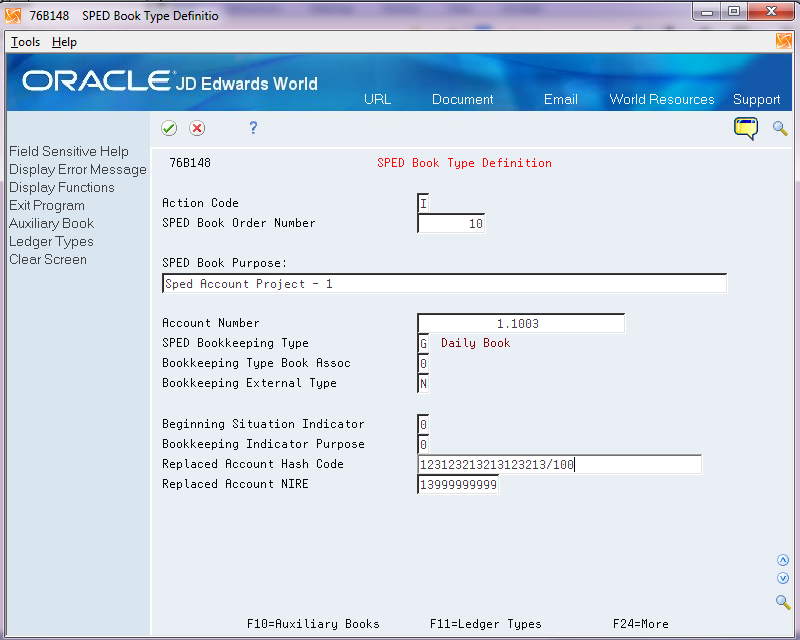Click the F24=More function key
Image resolution: width=800 pixels, height=640 pixels.
641,624
